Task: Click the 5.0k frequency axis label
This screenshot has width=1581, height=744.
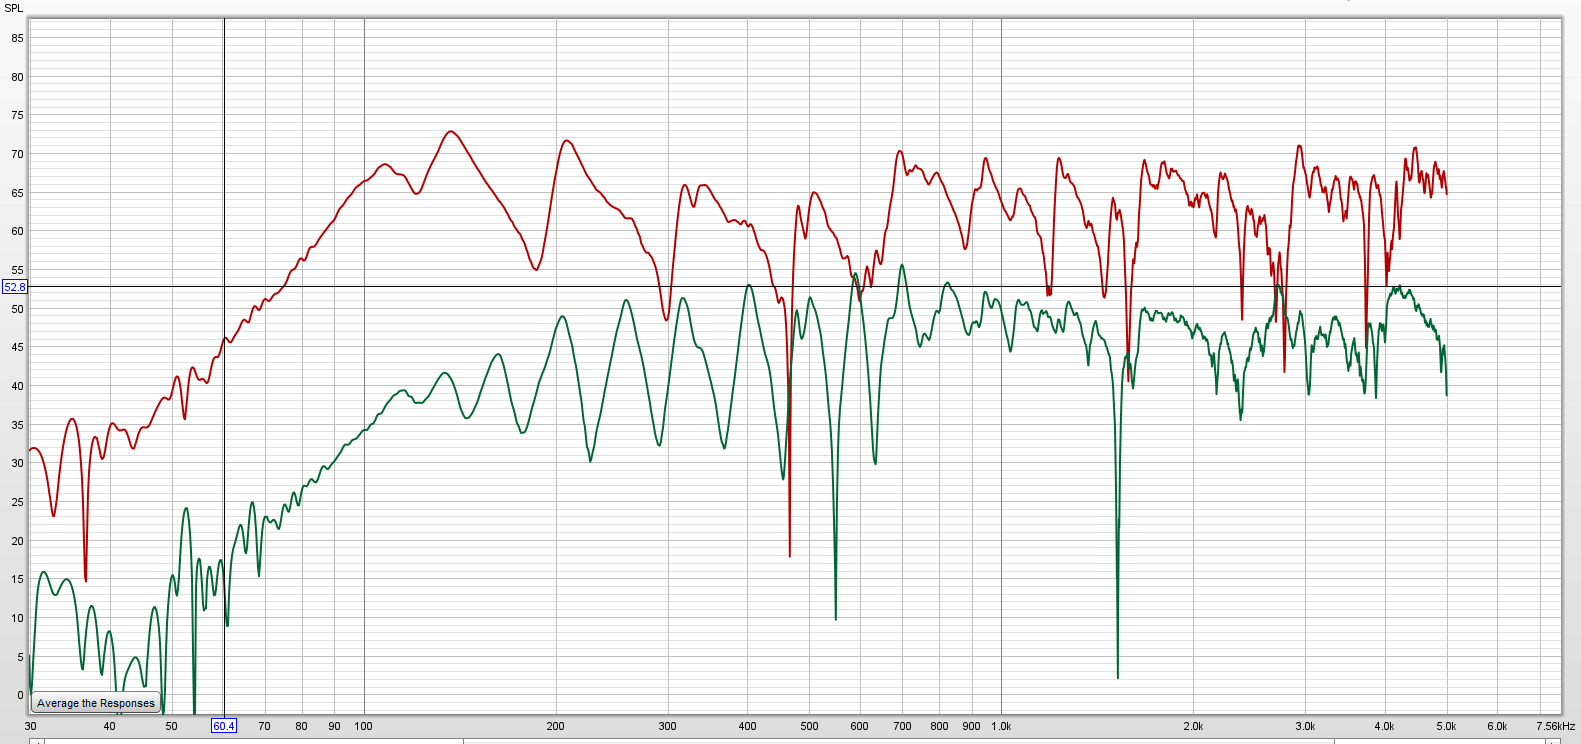Action: (x=1446, y=726)
